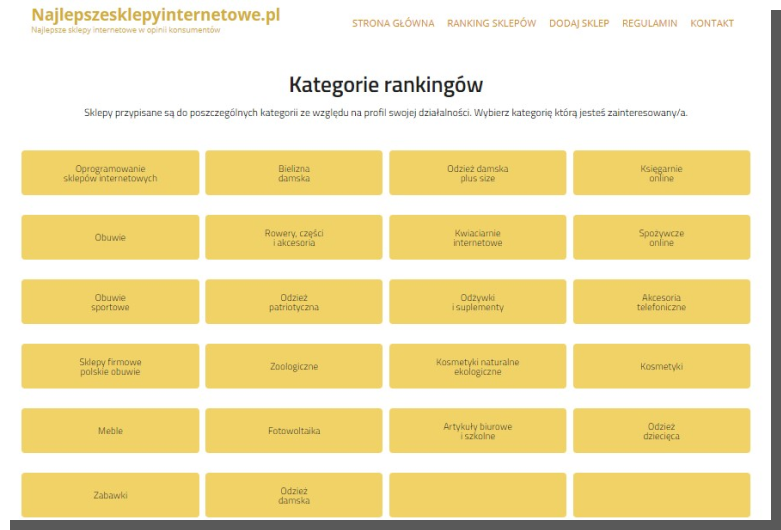Viewport: 781px width, 530px height.
Task: Choose the Zabawki category
Action: click(110, 495)
